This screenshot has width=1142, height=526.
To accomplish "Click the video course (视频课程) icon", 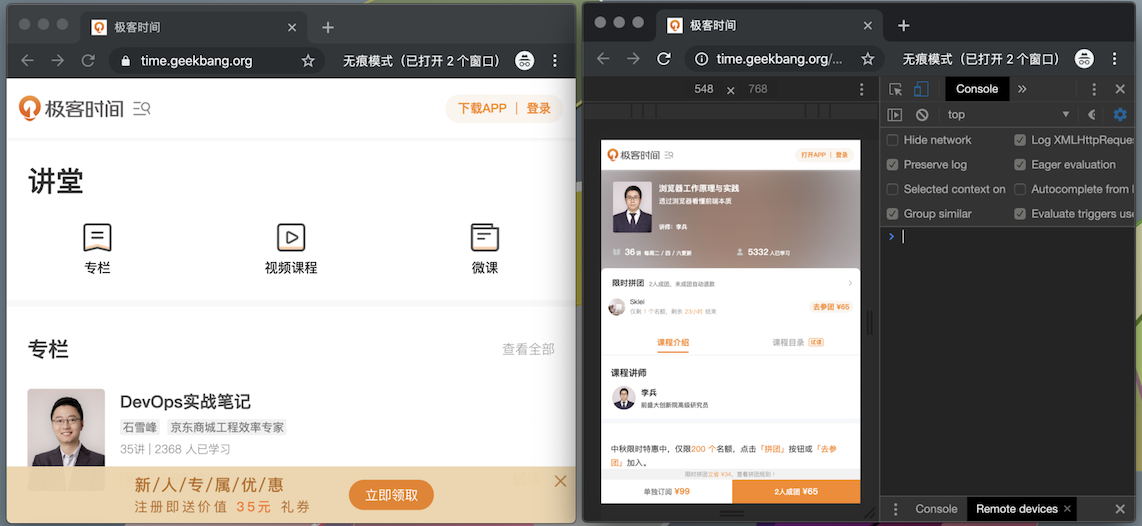I will tap(291, 238).
